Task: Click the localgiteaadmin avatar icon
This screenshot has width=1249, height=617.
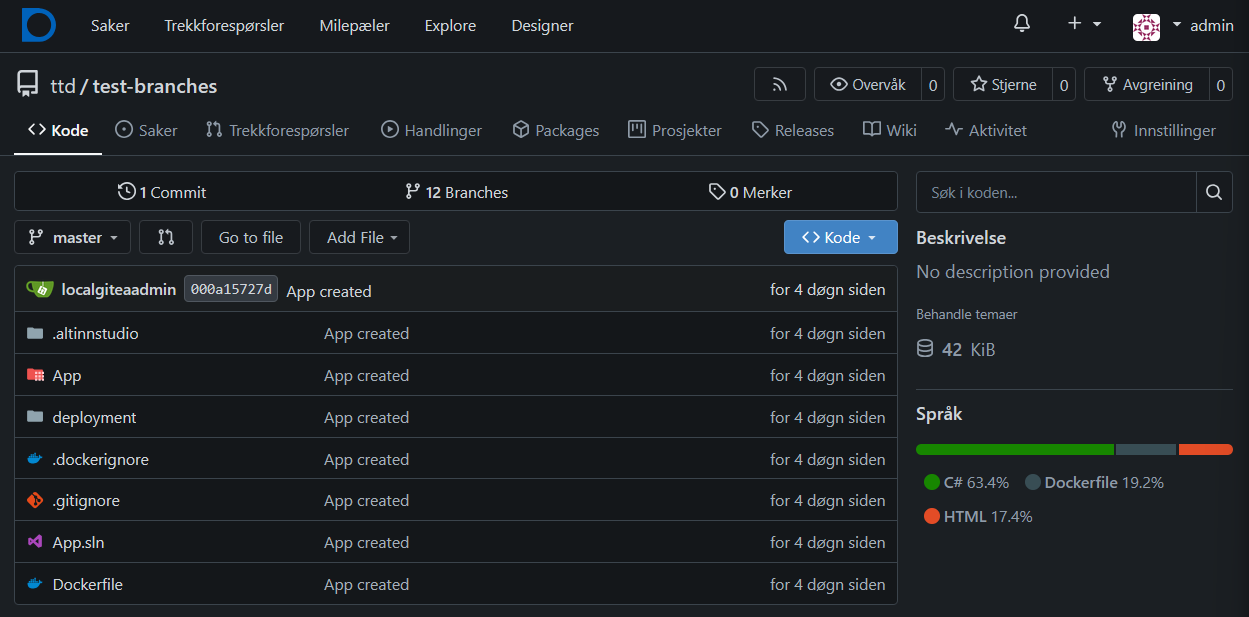Action: point(40,290)
